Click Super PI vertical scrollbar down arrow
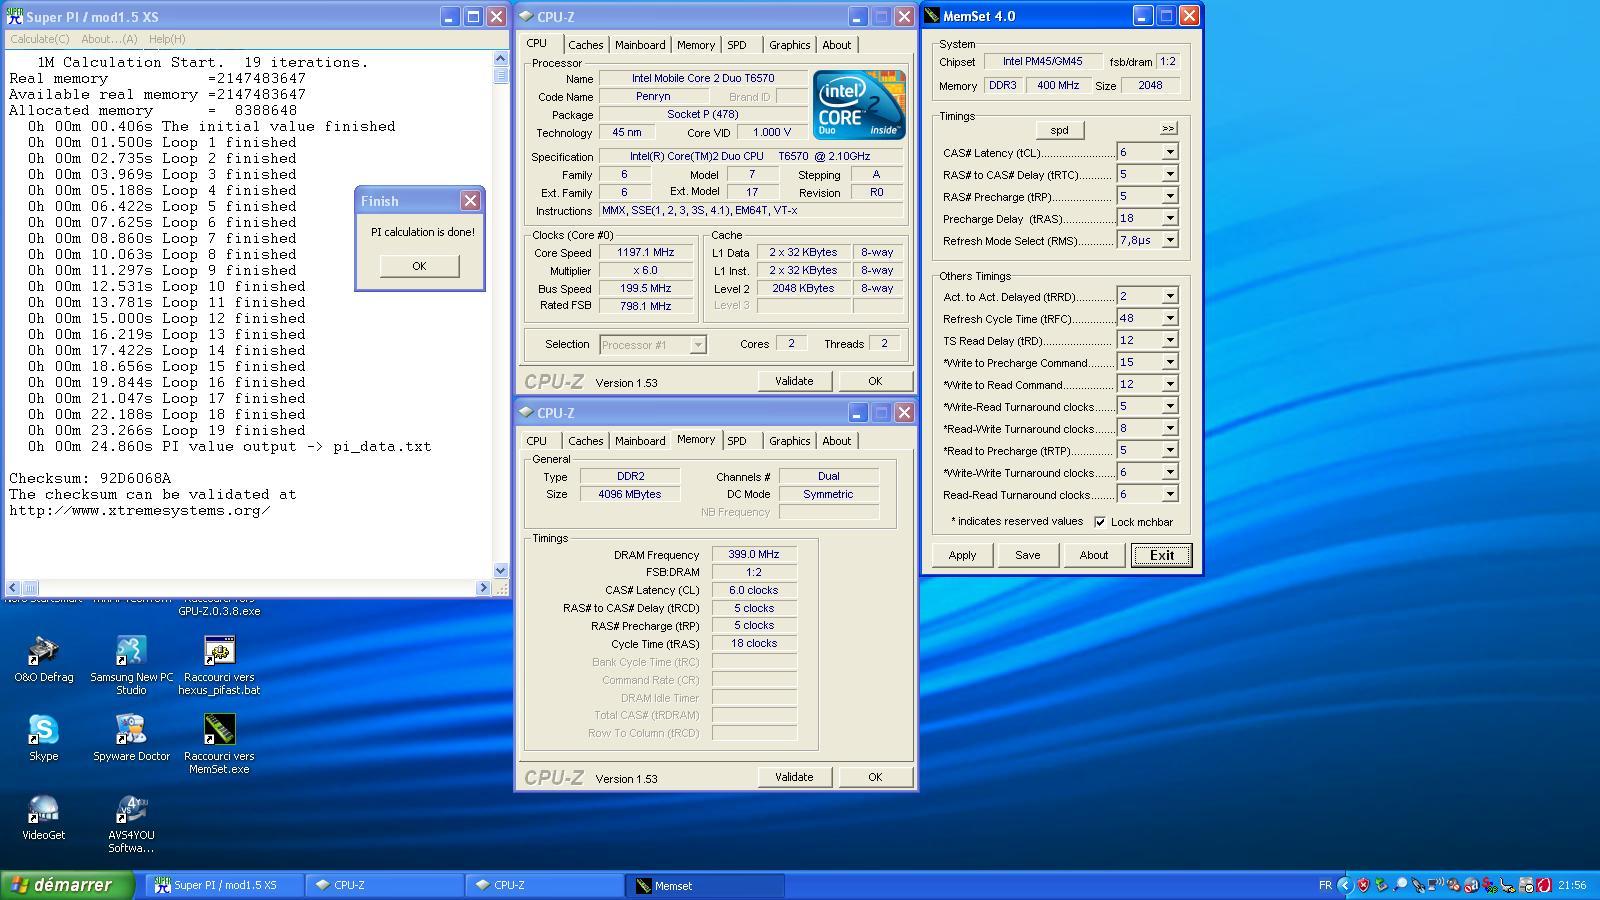The height and width of the screenshot is (900, 1600). point(501,570)
